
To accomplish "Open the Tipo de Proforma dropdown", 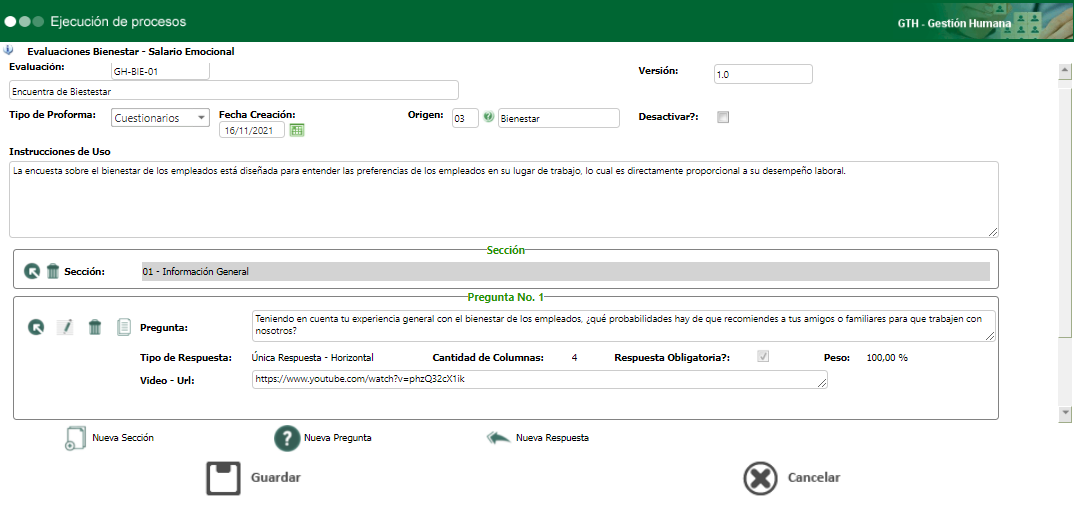I will [x=160, y=118].
